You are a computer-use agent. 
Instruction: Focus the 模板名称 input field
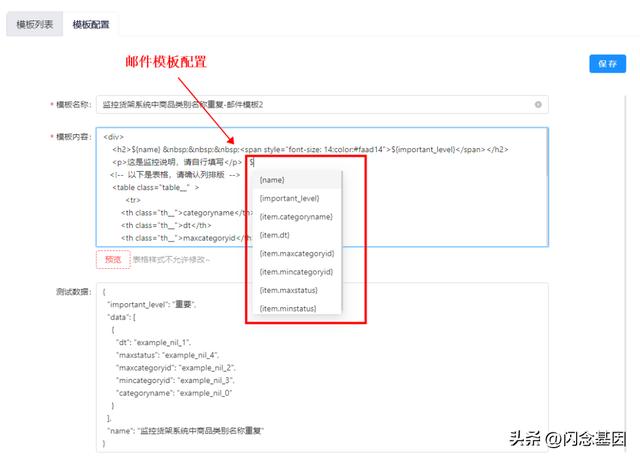322,104
